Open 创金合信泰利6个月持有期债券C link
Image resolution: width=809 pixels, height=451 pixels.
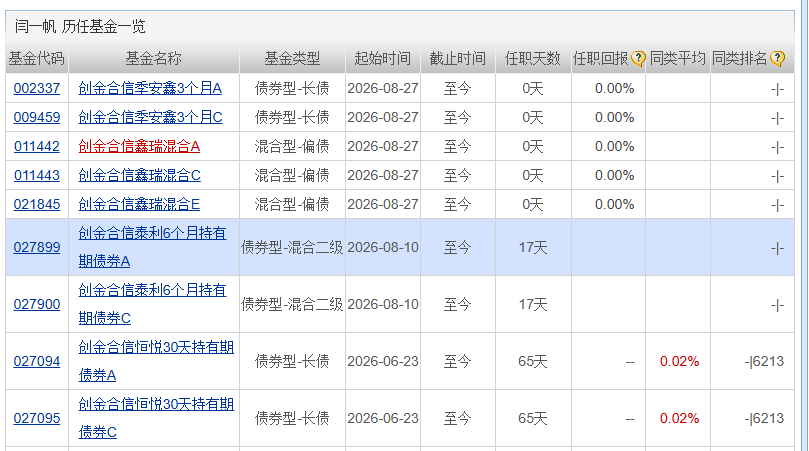[x=152, y=304]
